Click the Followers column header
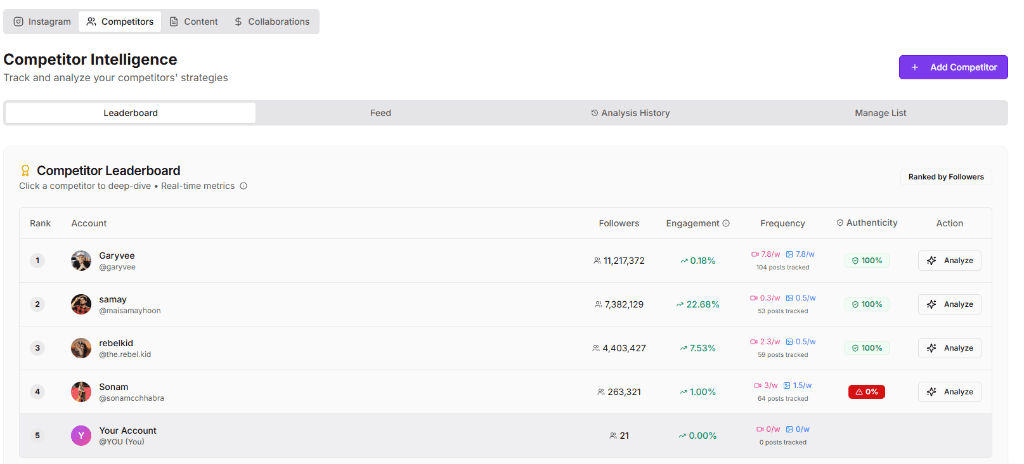 click(x=619, y=224)
